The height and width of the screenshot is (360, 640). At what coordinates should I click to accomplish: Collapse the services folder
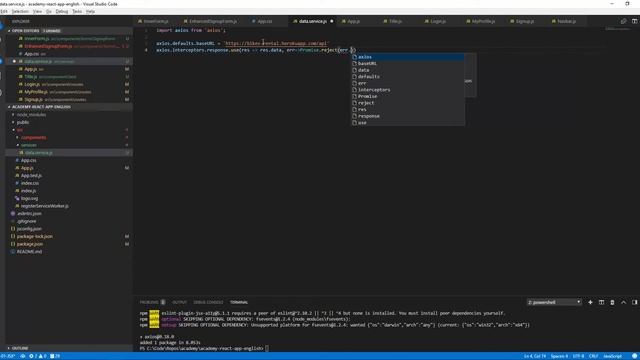point(29,145)
